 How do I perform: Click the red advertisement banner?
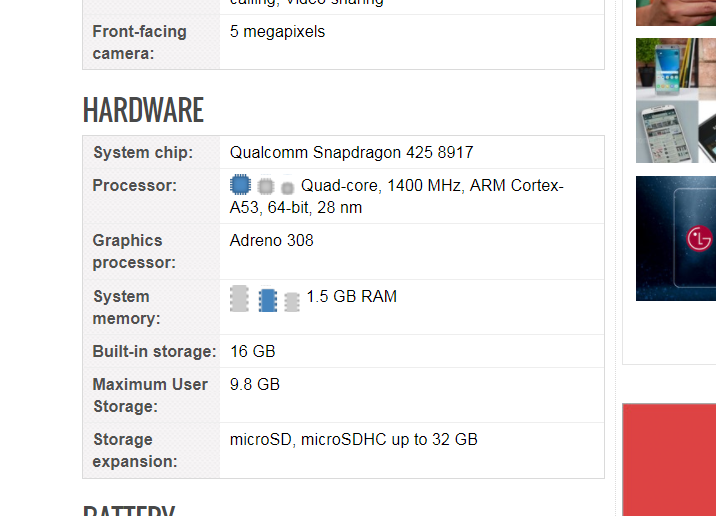[669, 460]
